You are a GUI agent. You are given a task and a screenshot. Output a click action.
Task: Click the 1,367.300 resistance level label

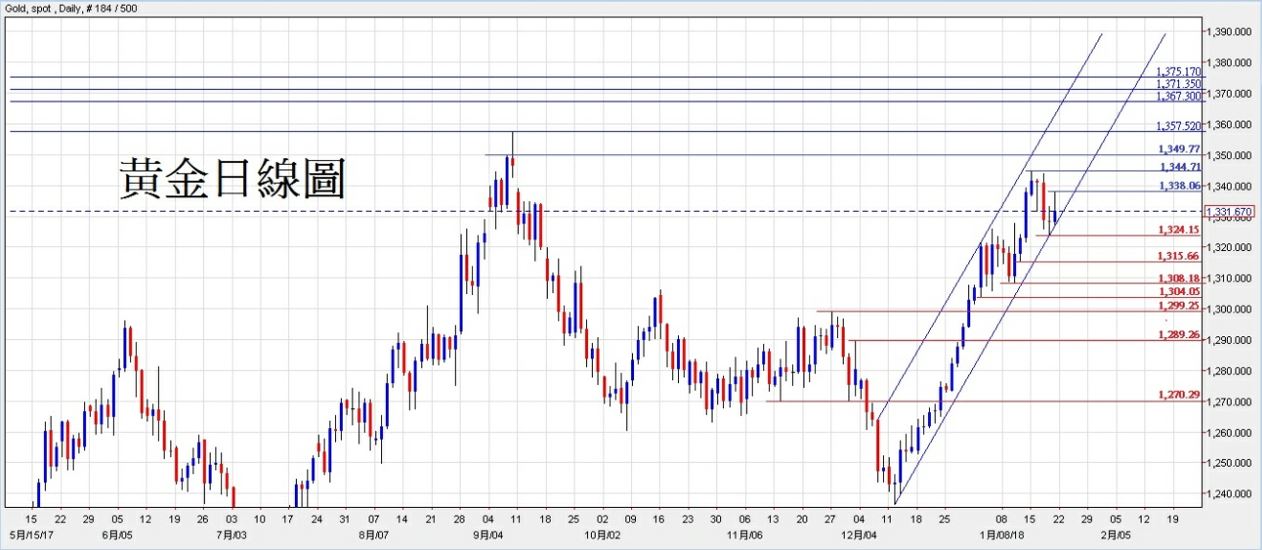[1178, 97]
